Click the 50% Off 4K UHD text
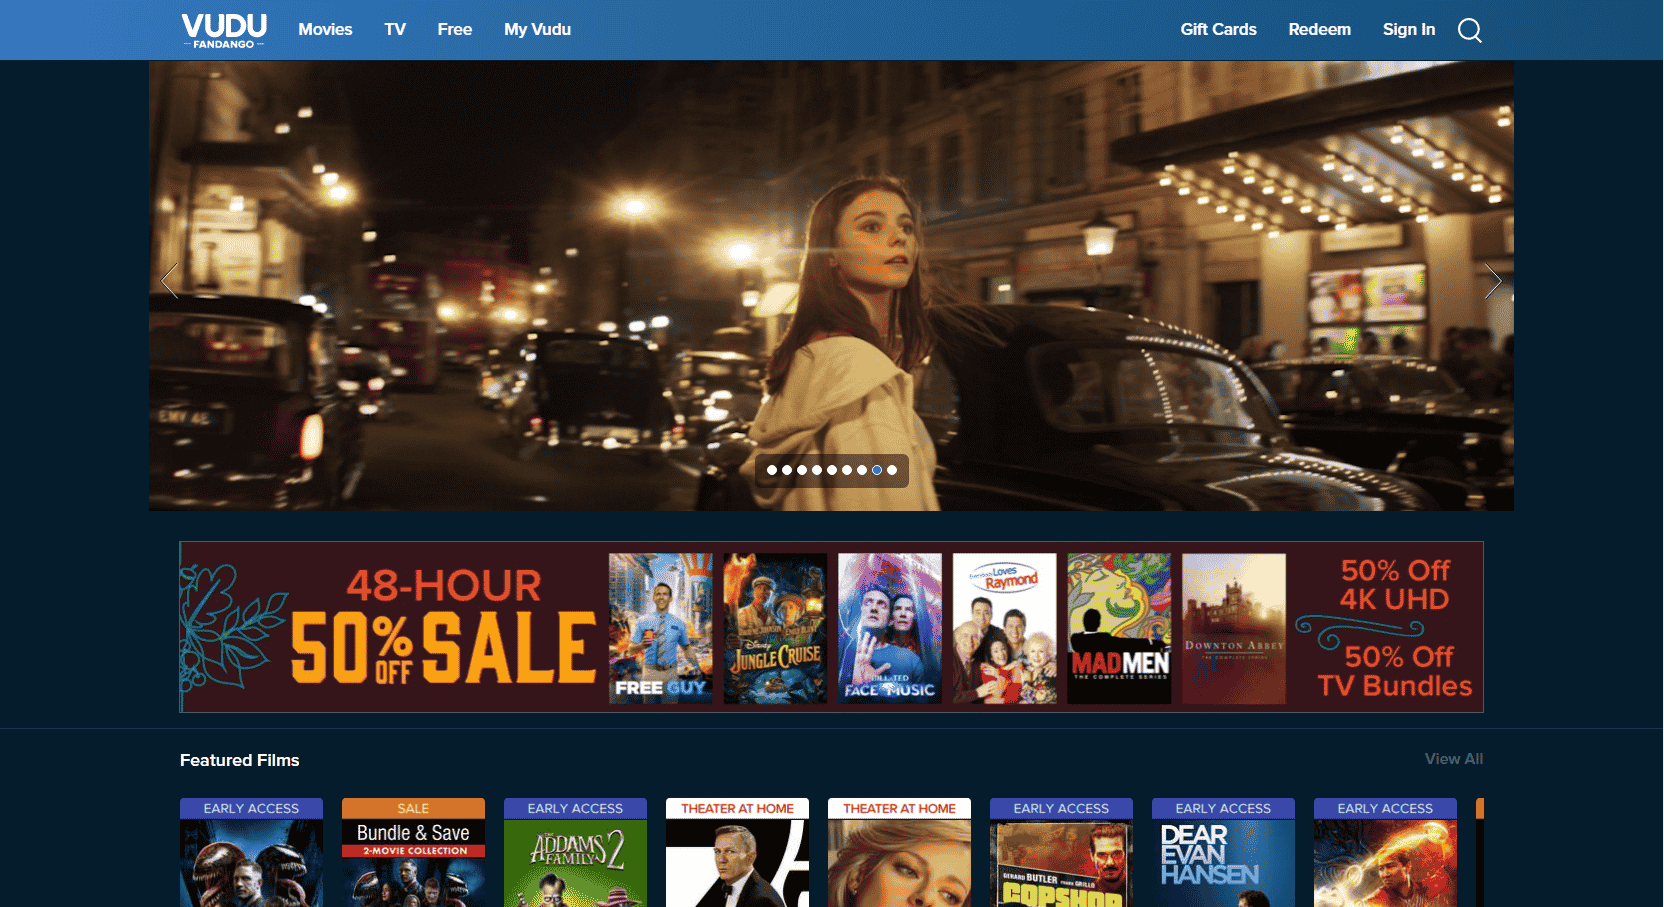This screenshot has height=907, width=1664. pos(1395,585)
